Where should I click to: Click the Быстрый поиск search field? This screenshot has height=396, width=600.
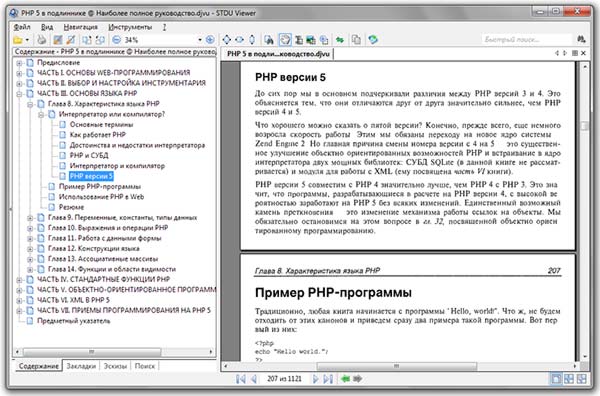pos(527,39)
